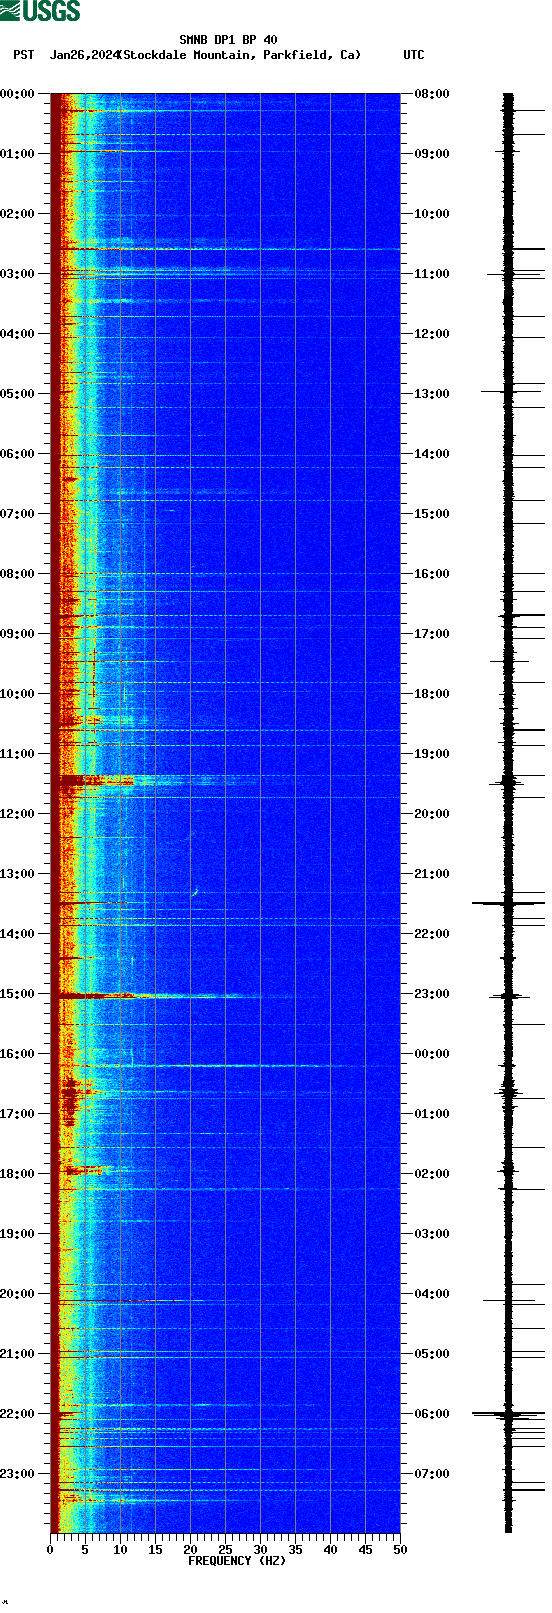Click the PST time label '00:00'
This screenshot has height=1613, width=552.
(18, 94)
